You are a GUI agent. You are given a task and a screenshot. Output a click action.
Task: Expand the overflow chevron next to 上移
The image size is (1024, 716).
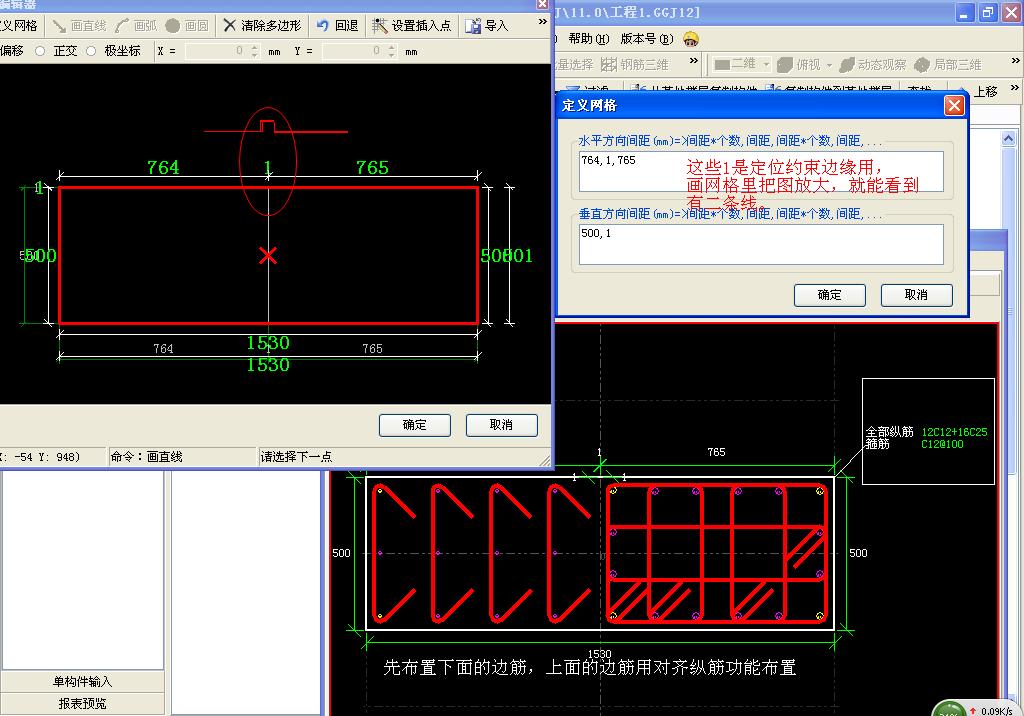click(x=1014, y=88)
